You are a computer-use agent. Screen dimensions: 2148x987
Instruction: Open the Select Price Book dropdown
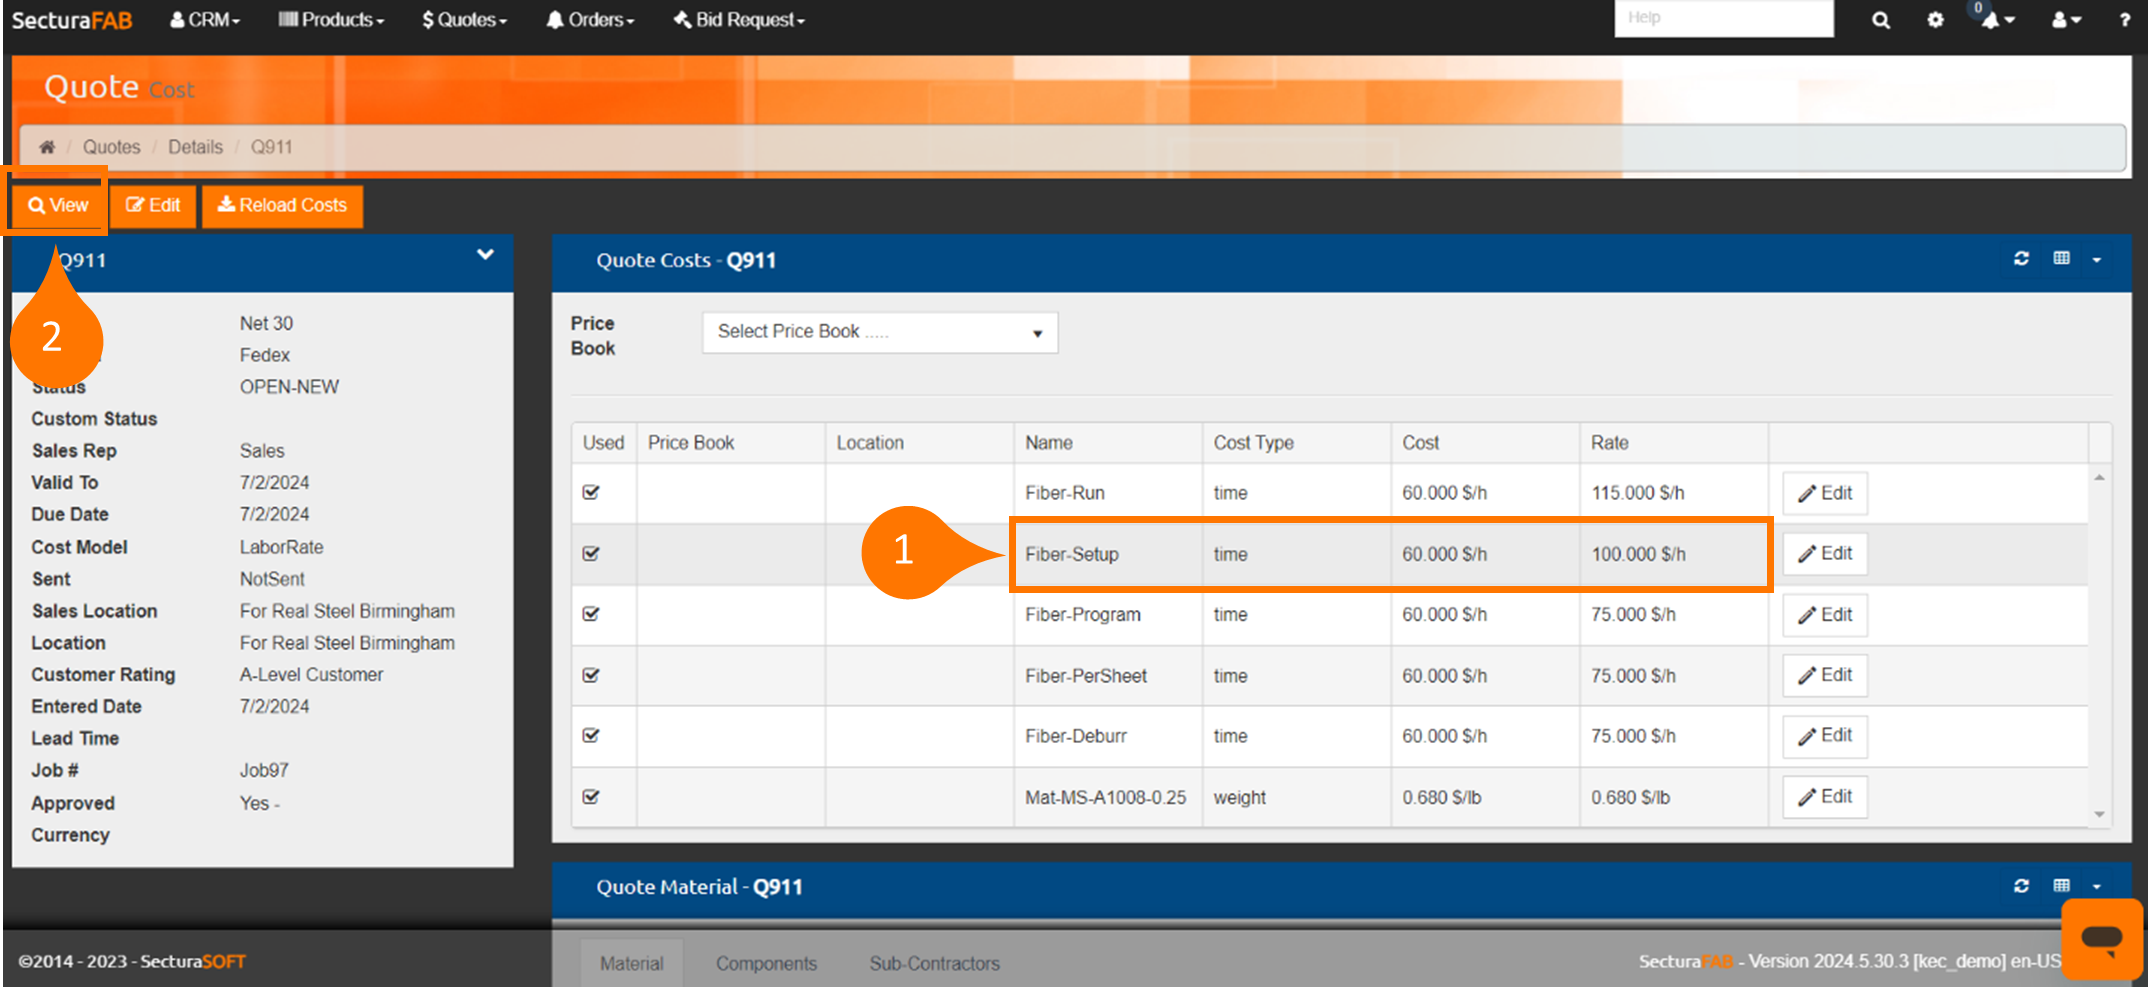click(879, 332)
